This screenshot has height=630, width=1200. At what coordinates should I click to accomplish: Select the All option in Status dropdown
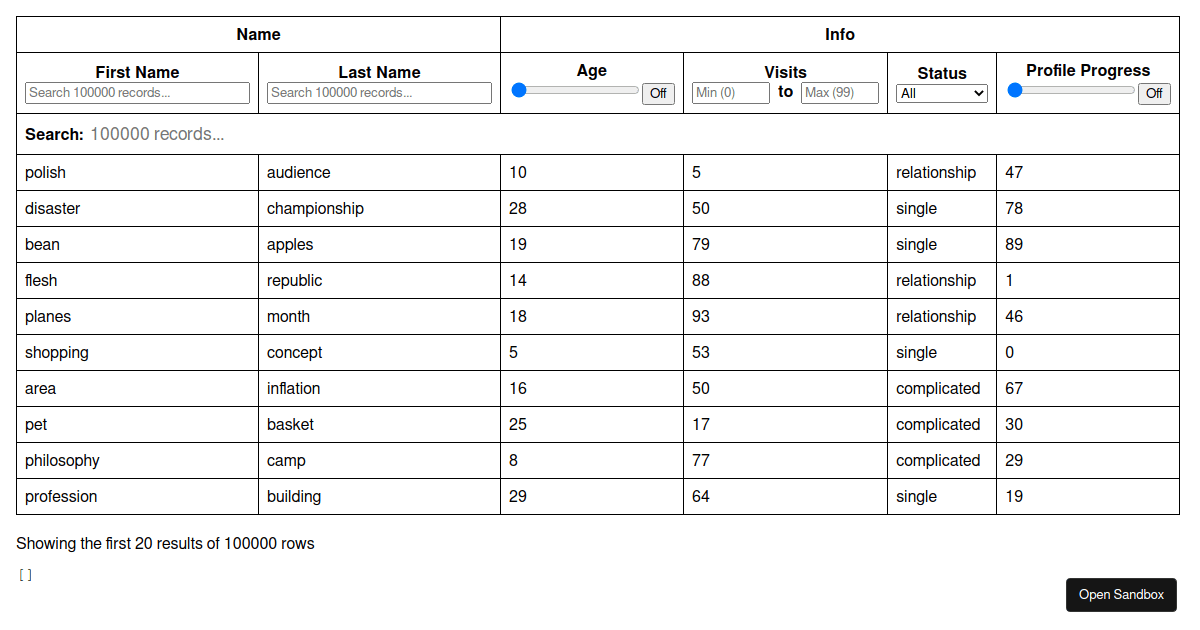[941, 94]
